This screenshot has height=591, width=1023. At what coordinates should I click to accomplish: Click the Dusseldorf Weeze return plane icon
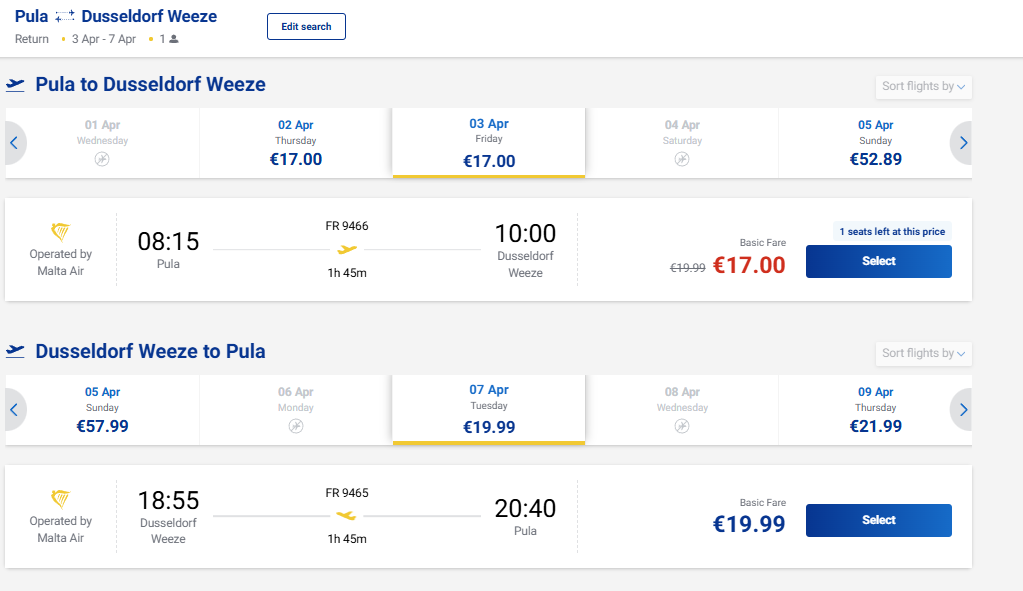[x=15, y=352]
